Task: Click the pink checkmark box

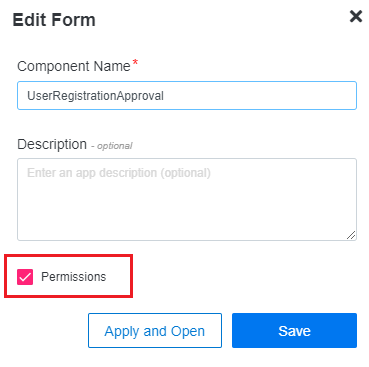Action: click(25, 277)
